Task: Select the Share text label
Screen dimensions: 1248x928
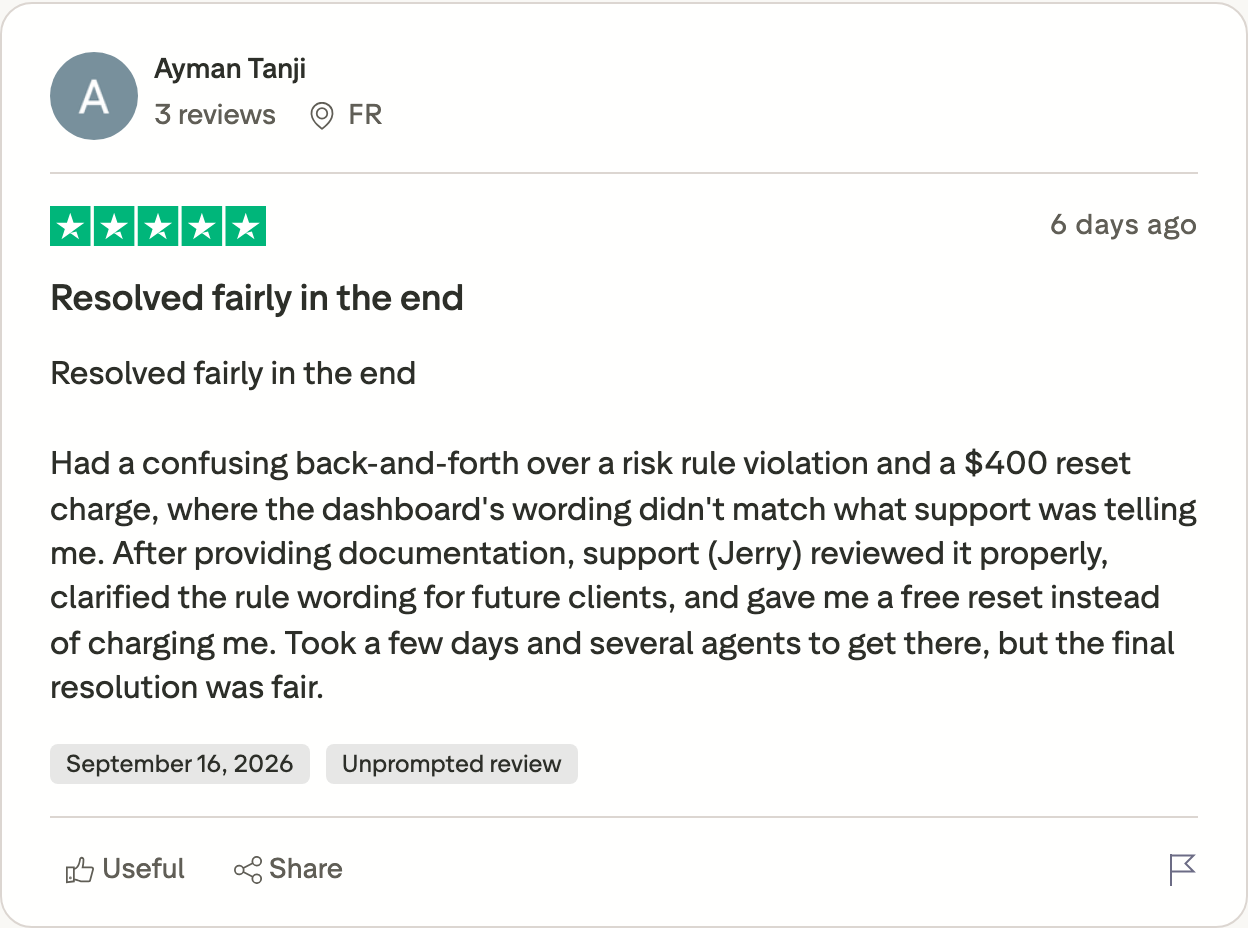Action: (306, 869)
